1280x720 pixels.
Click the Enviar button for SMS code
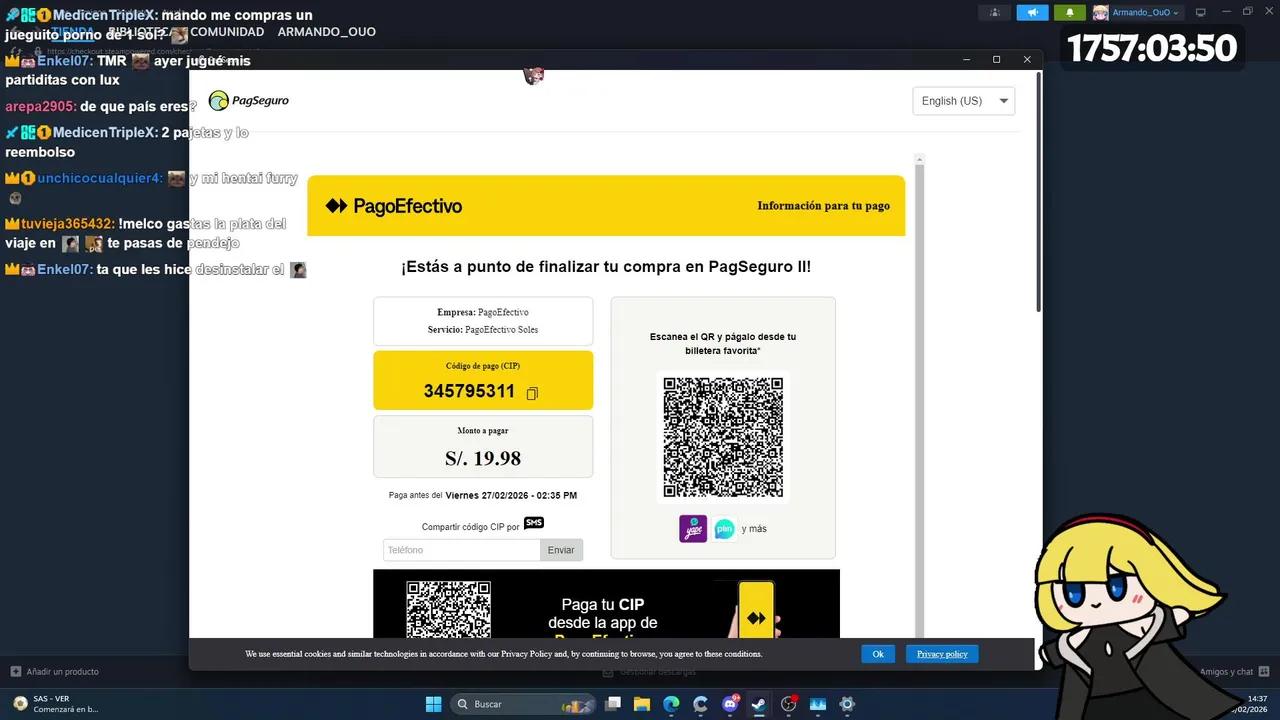point(561,550)
